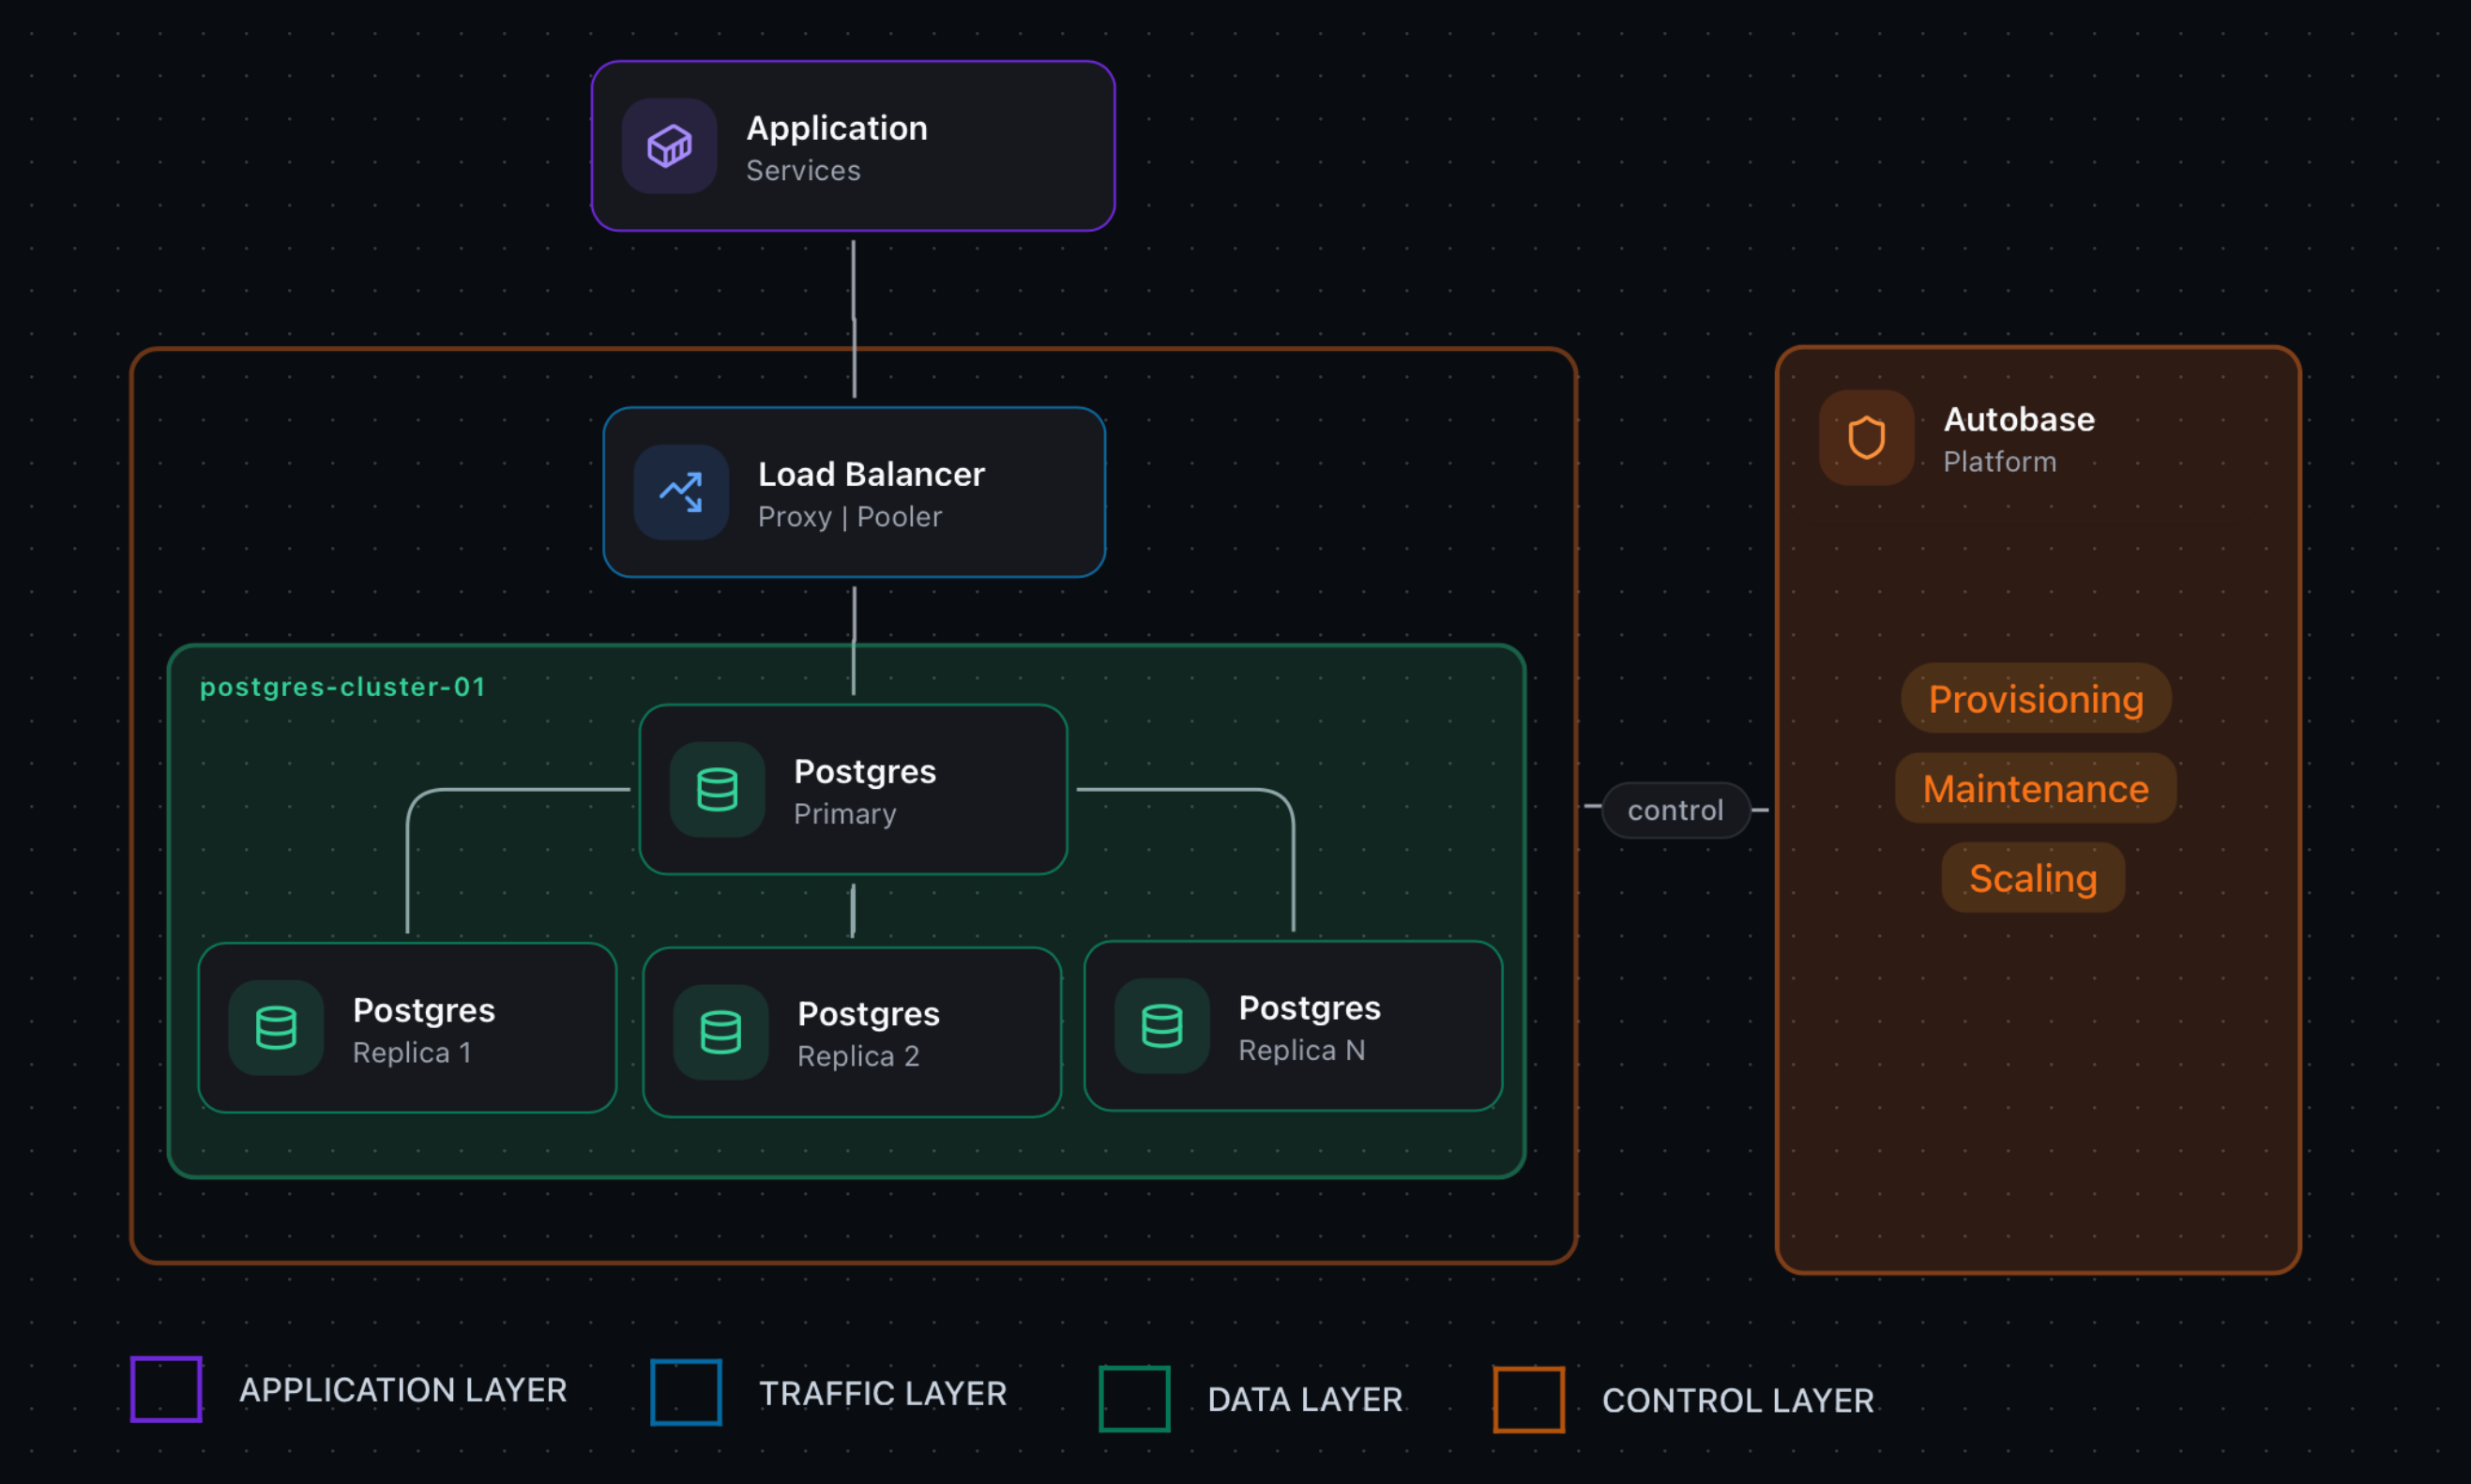Click the Replica N subtitle text
The image size is (2471, 1484).
click(x=1302, y=1050)
